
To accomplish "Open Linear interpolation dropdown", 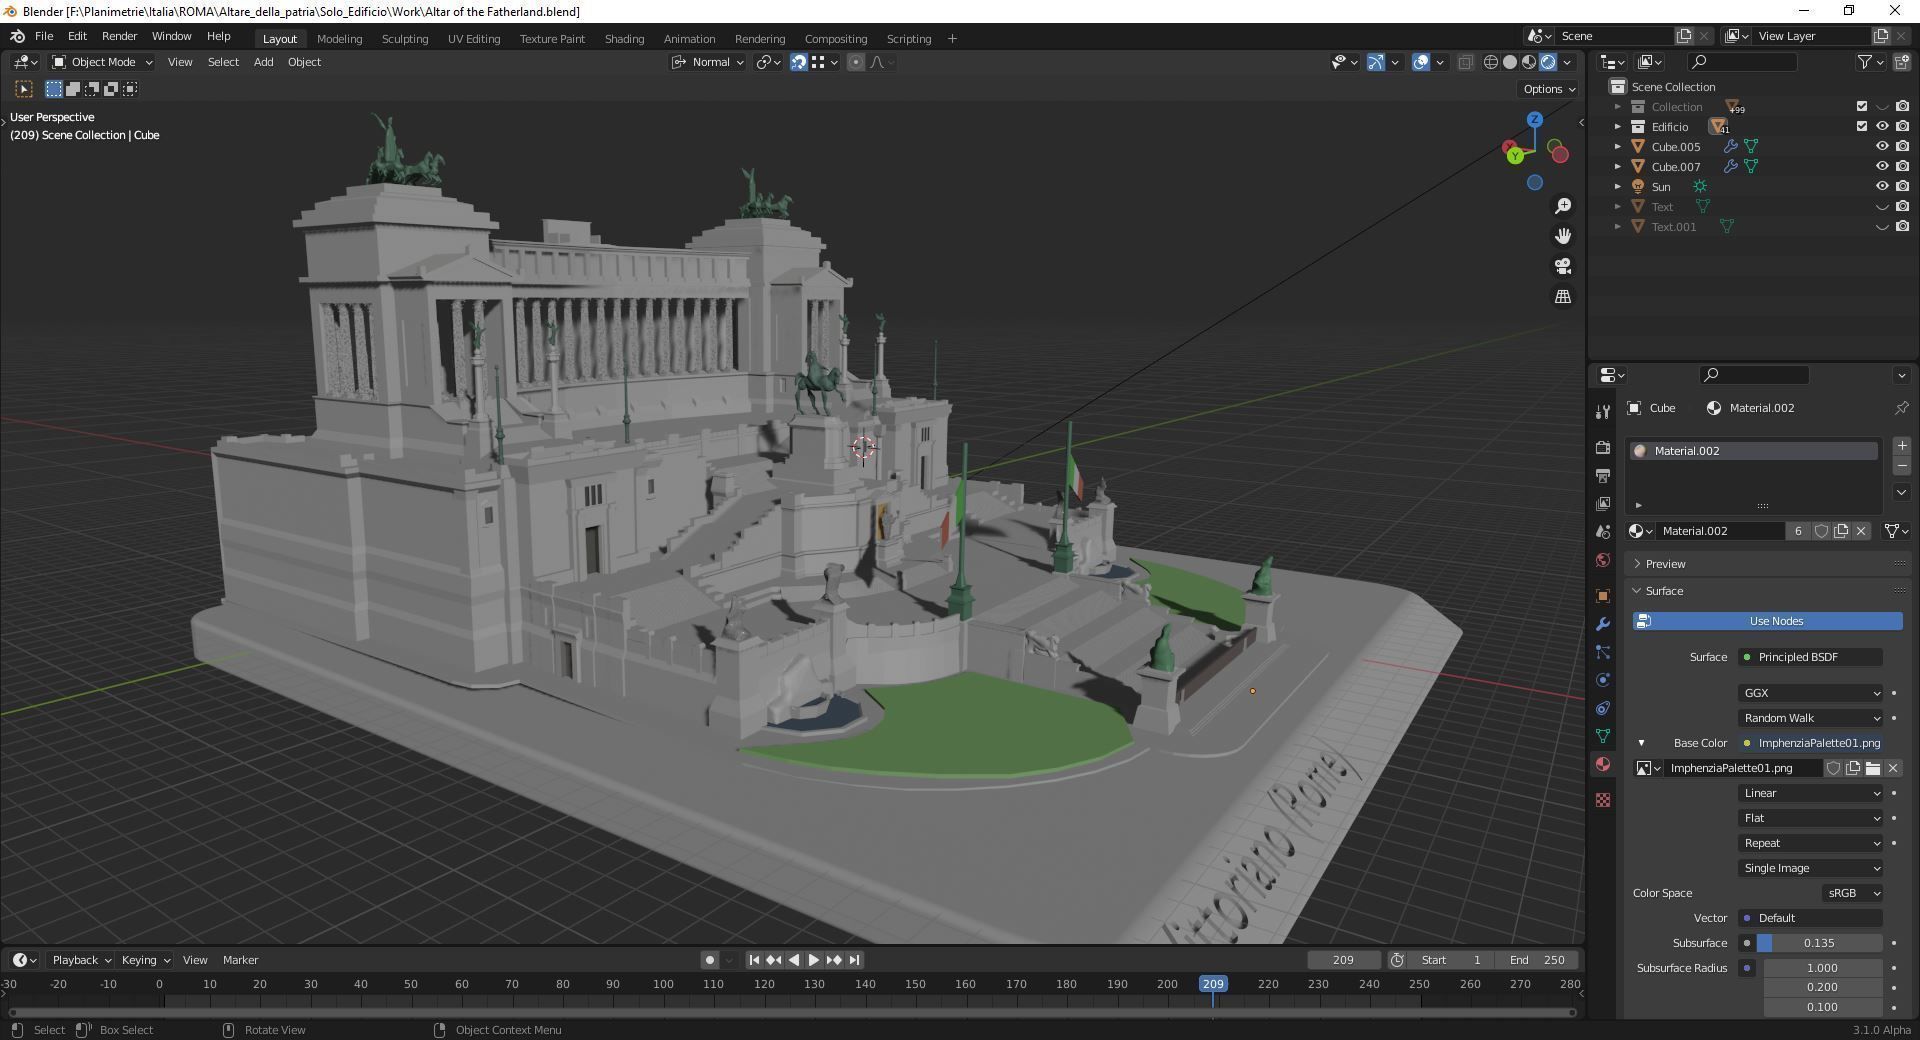I will pyautogui.click(x=1811, y=793).
